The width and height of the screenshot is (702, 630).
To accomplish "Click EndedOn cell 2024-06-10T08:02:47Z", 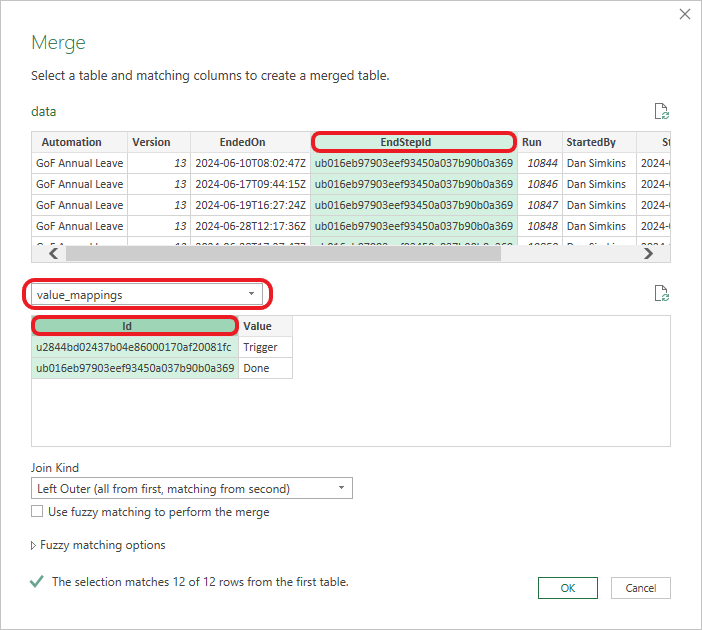I will (250, 163).
